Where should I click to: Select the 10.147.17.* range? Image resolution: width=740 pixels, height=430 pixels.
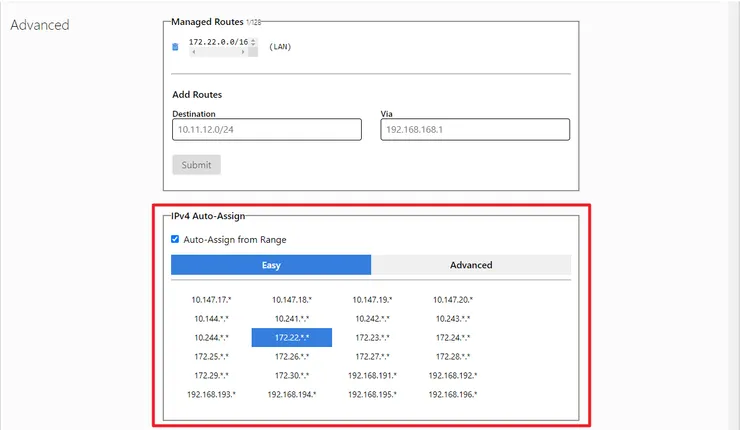coord(211,299)
